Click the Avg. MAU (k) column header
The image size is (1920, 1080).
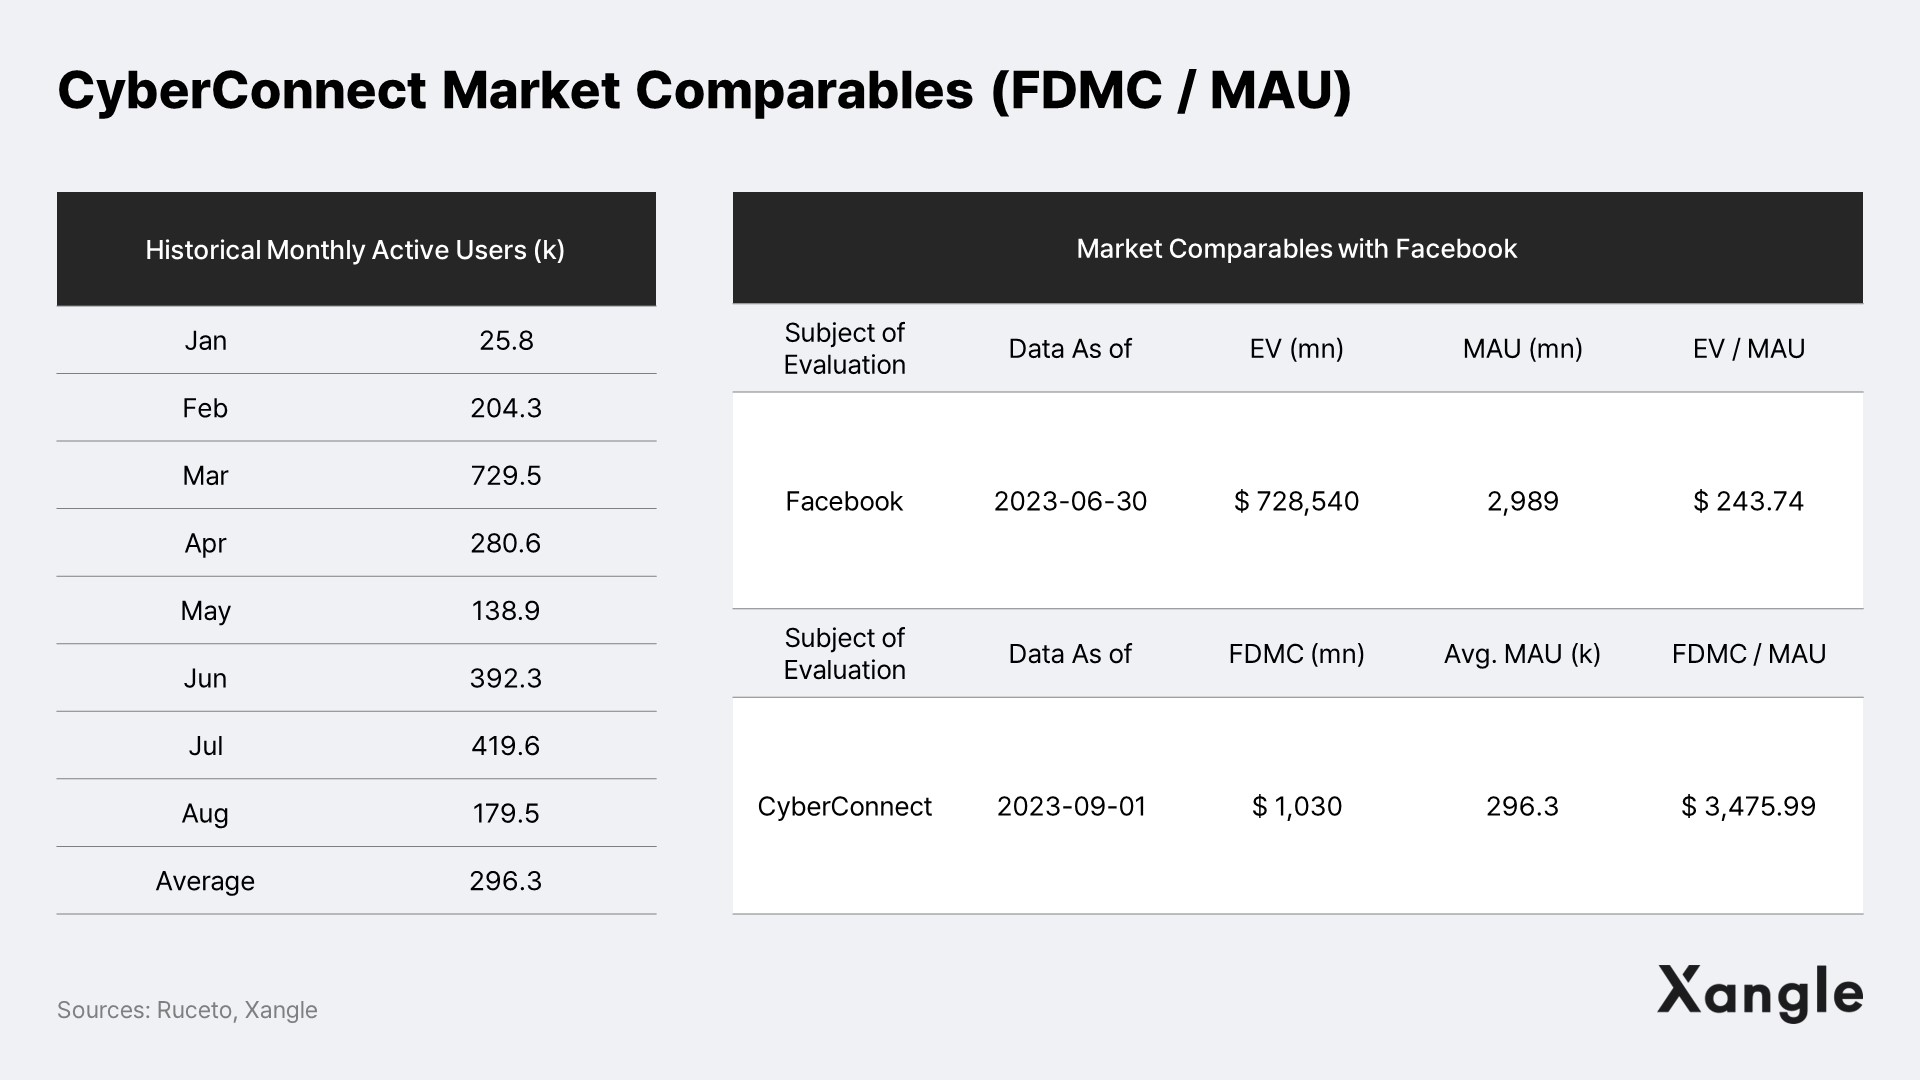1522,654
